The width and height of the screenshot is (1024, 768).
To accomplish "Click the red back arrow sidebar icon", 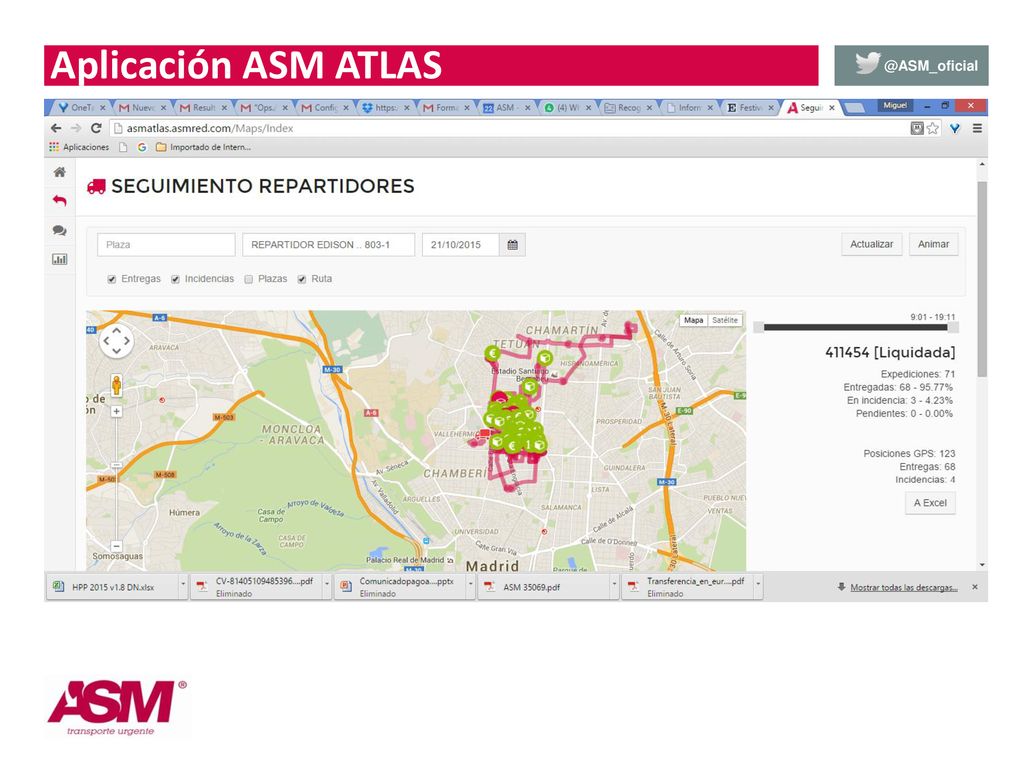I will point(59,200).
